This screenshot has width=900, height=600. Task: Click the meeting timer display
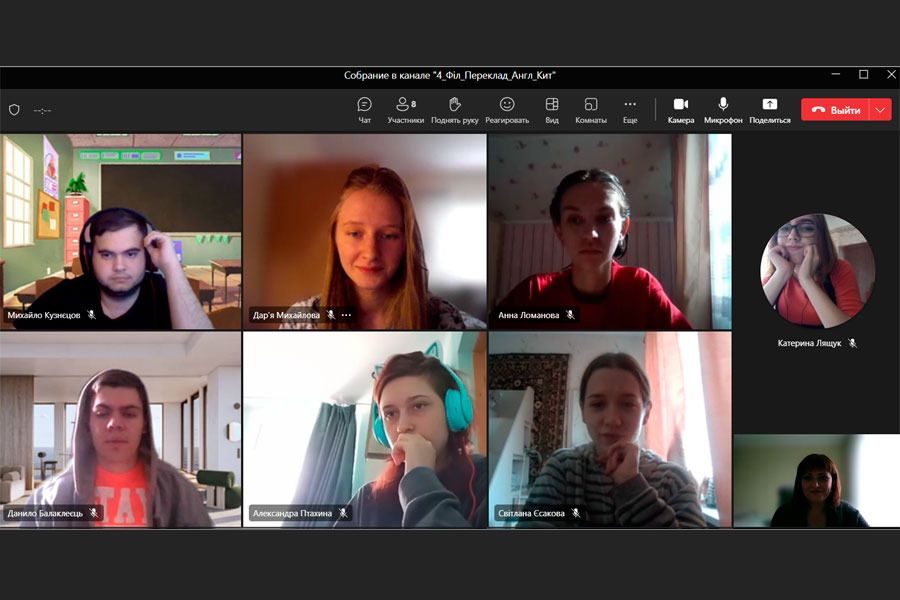tap(42, 110)
